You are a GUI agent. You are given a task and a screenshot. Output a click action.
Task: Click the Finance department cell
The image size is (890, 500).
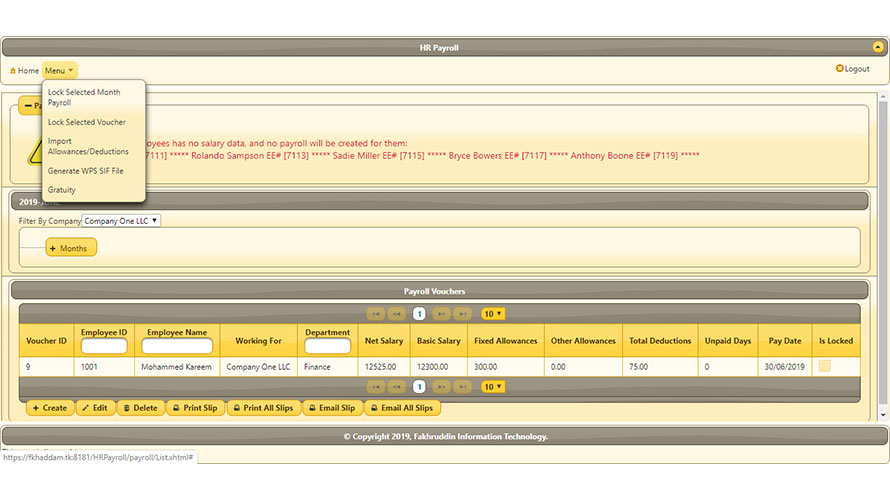click(x=328, y=367)
